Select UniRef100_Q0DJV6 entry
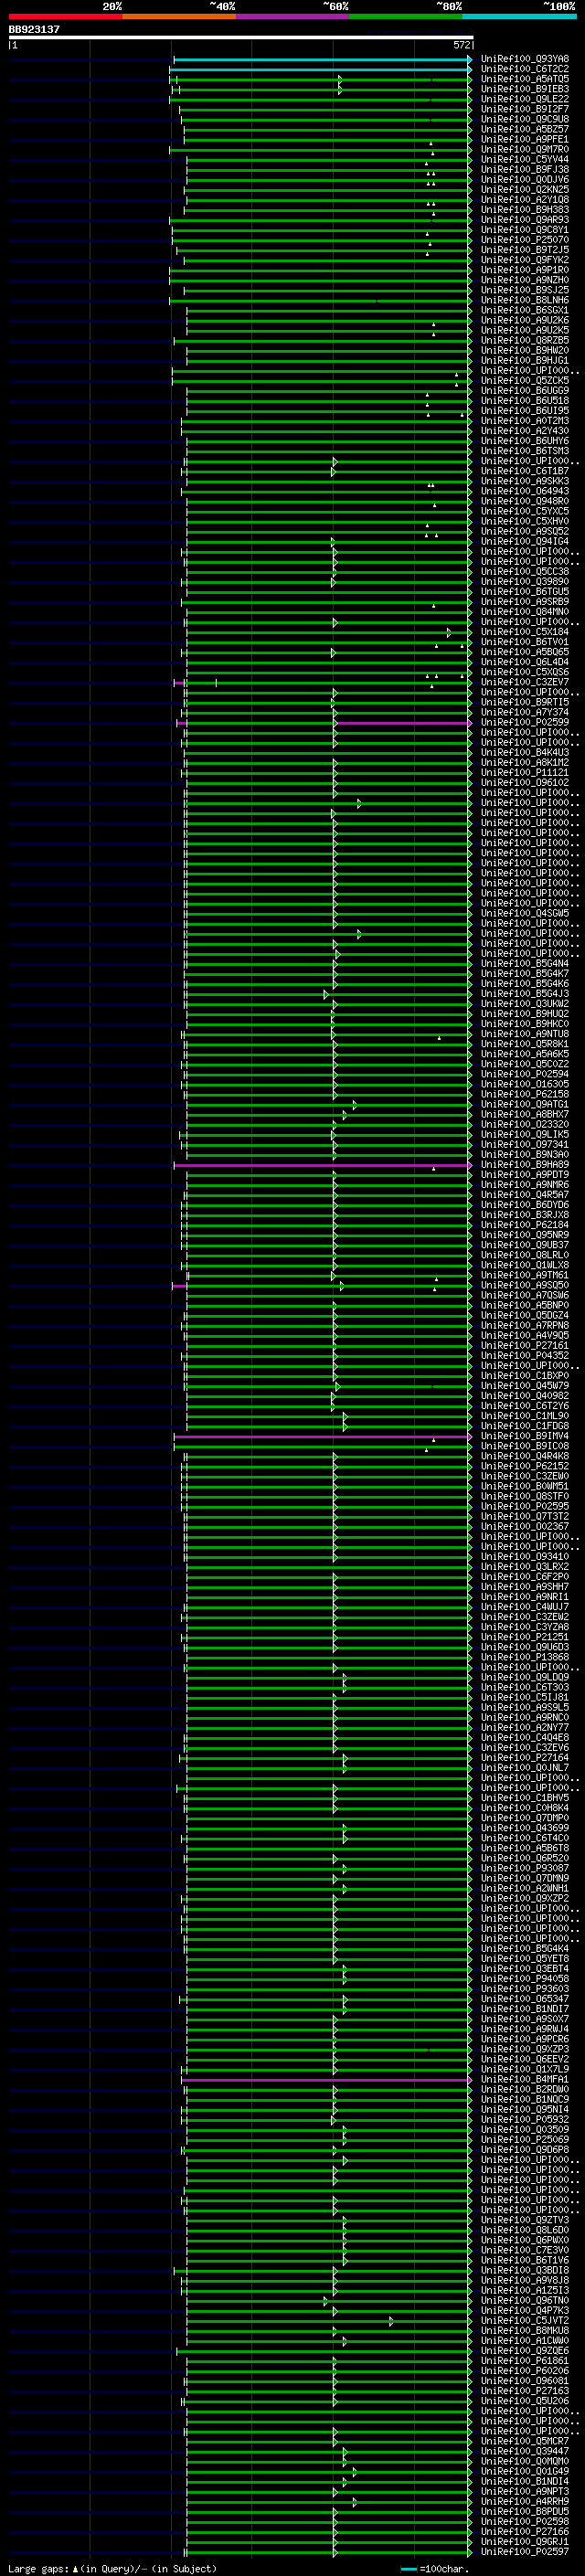 point(525,180)
